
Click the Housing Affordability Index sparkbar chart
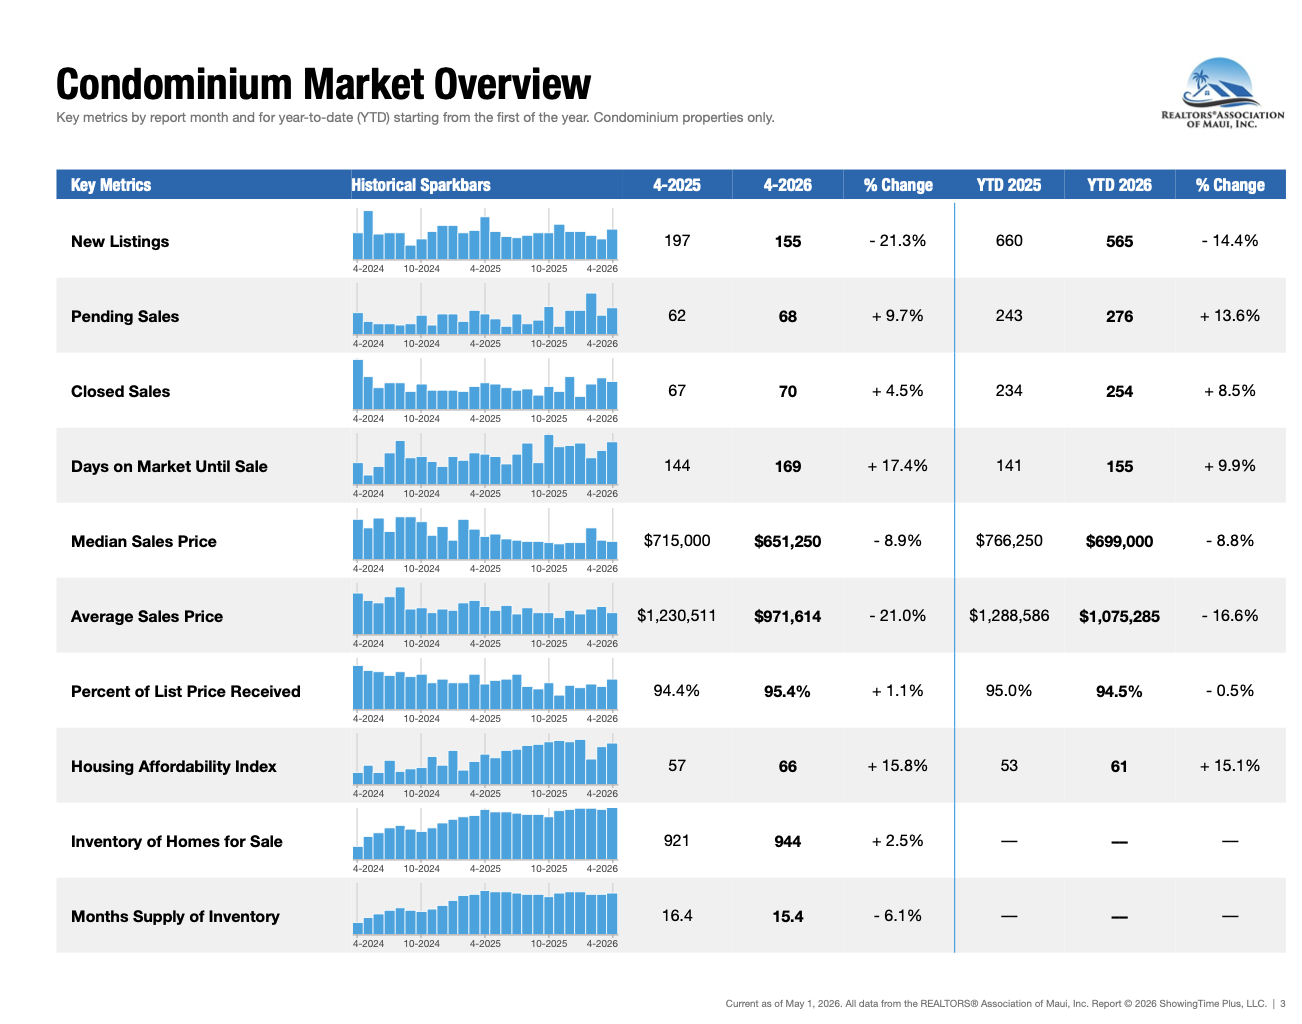click(x=485, y=765)
